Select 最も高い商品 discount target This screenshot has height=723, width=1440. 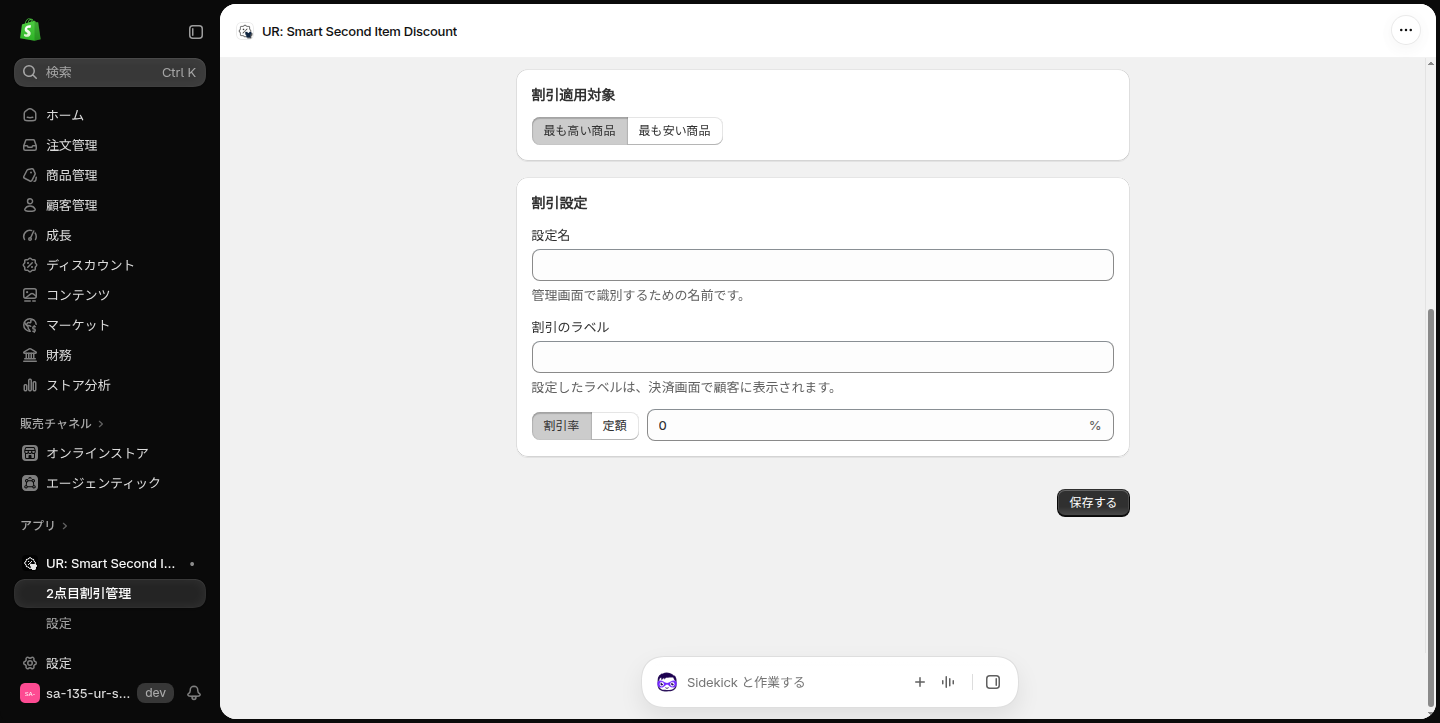tap(580, 131)
